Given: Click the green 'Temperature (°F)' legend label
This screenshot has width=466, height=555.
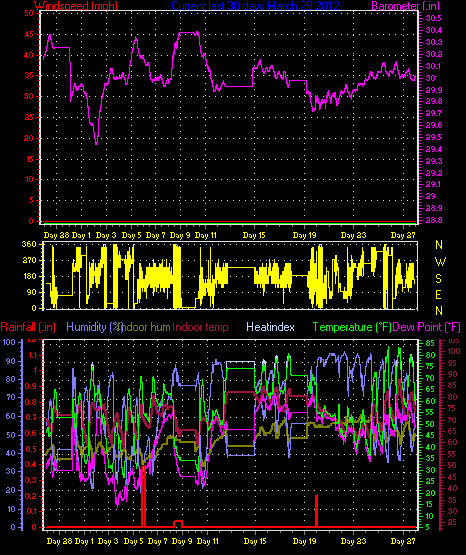Looking at the screenshot, I should 352,327.
